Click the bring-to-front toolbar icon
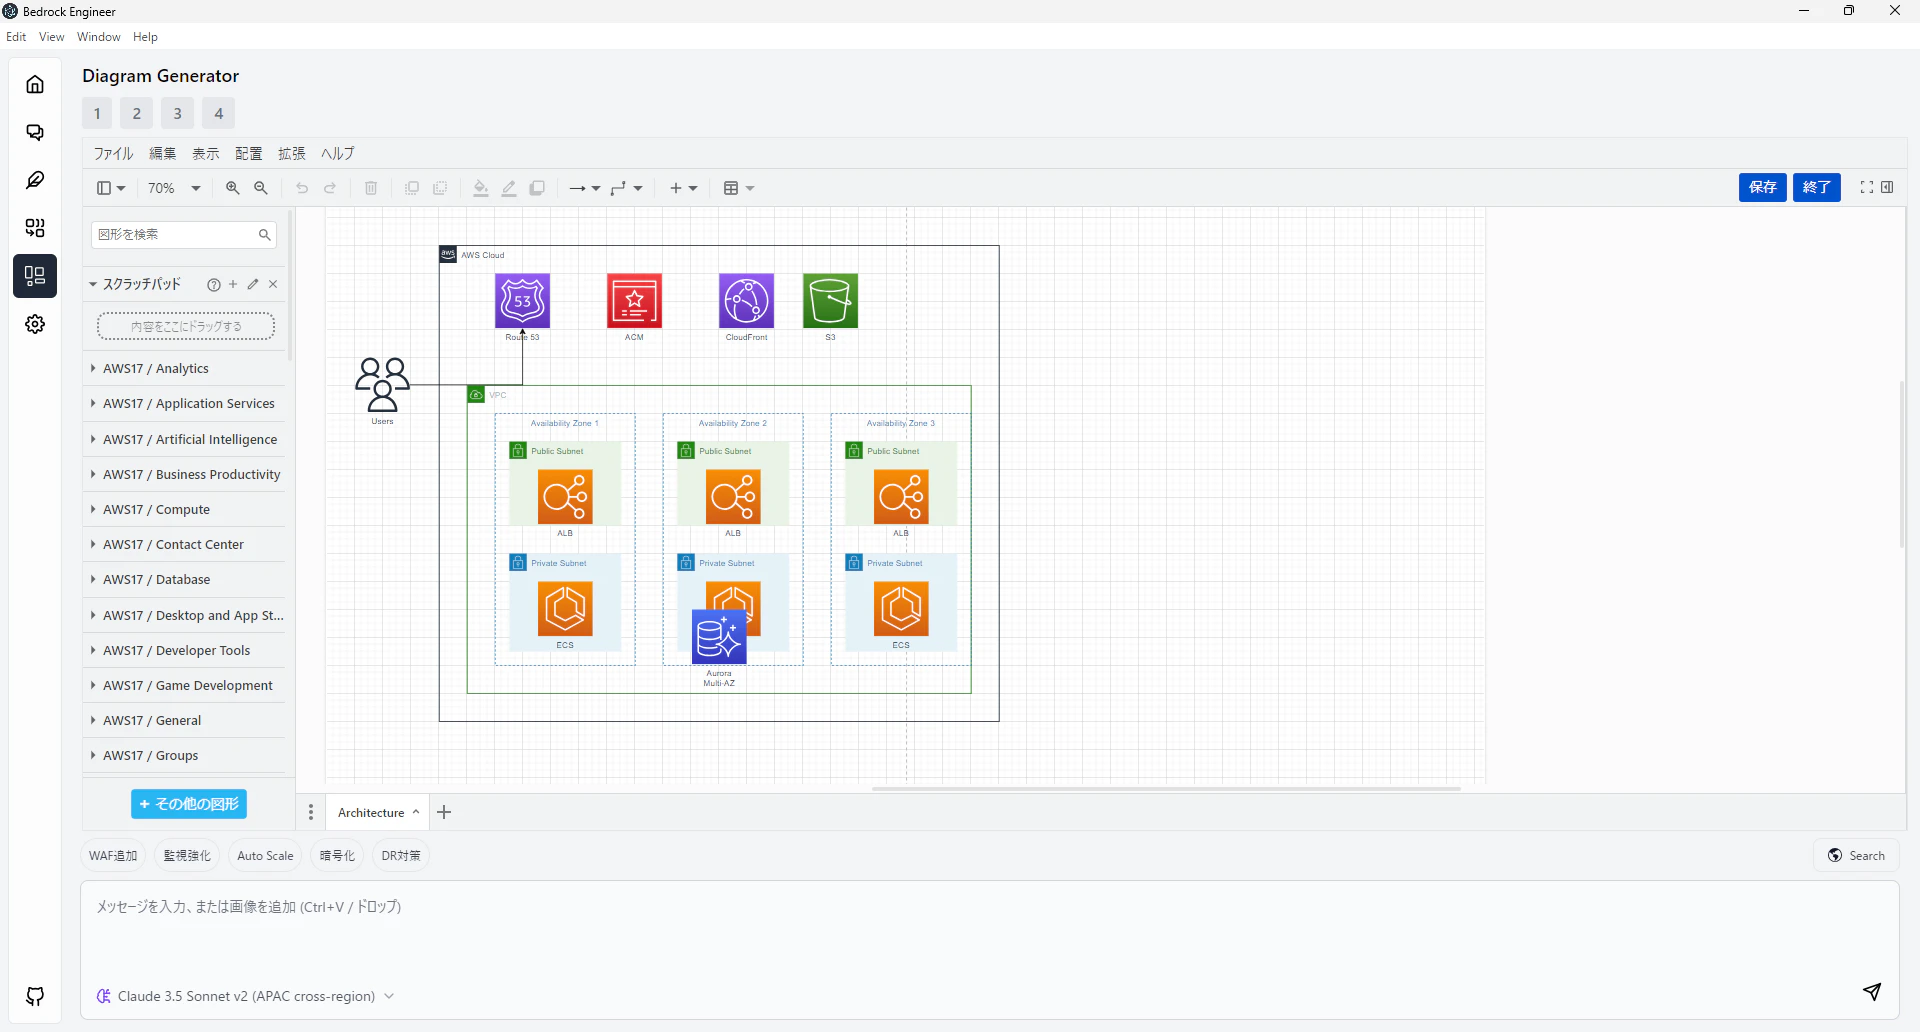This screenshot has width=1920, height=1032. point(412,188)
